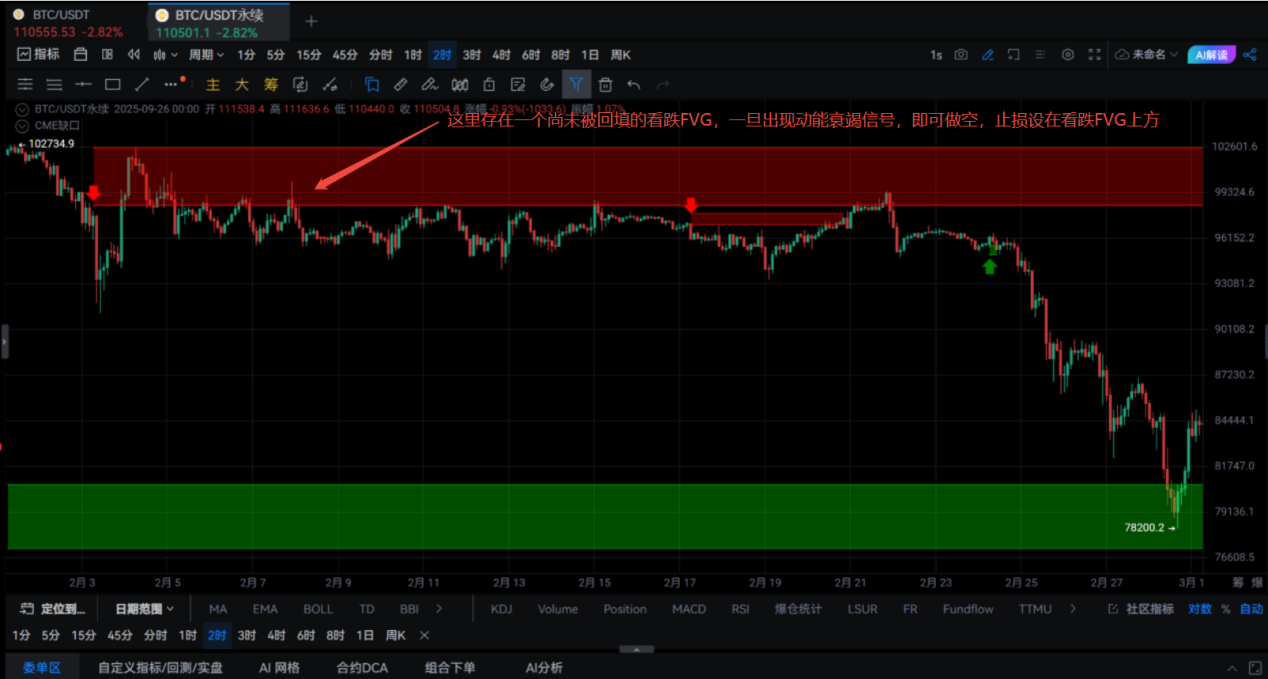Add a new chart tab with plus
Viewport: 1268px width, 679px height.
point(311,21)
